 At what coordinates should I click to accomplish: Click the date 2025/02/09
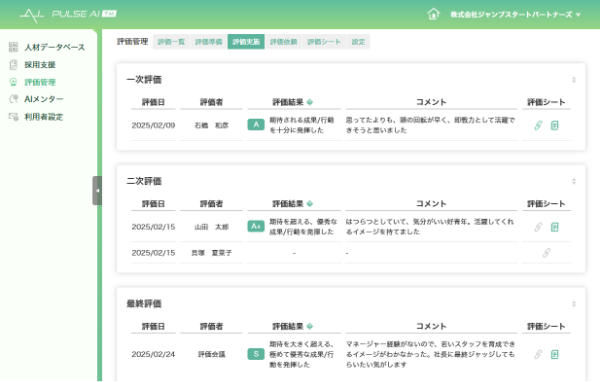[153, 125]
